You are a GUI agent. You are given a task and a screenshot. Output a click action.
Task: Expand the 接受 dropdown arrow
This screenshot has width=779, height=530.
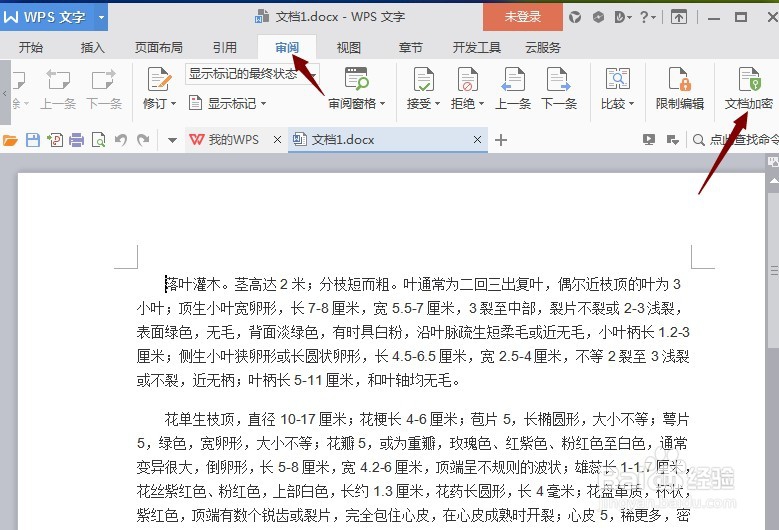[437, 104]
